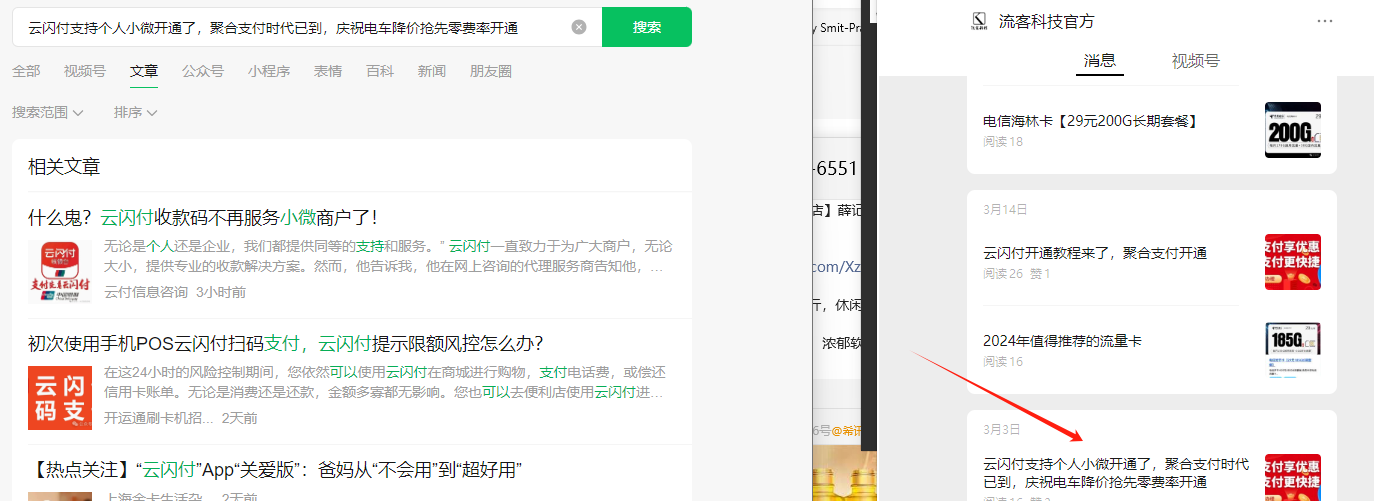
Task: Open article 热点关注 云闪付App关爱版
Action: coord(276,470)
